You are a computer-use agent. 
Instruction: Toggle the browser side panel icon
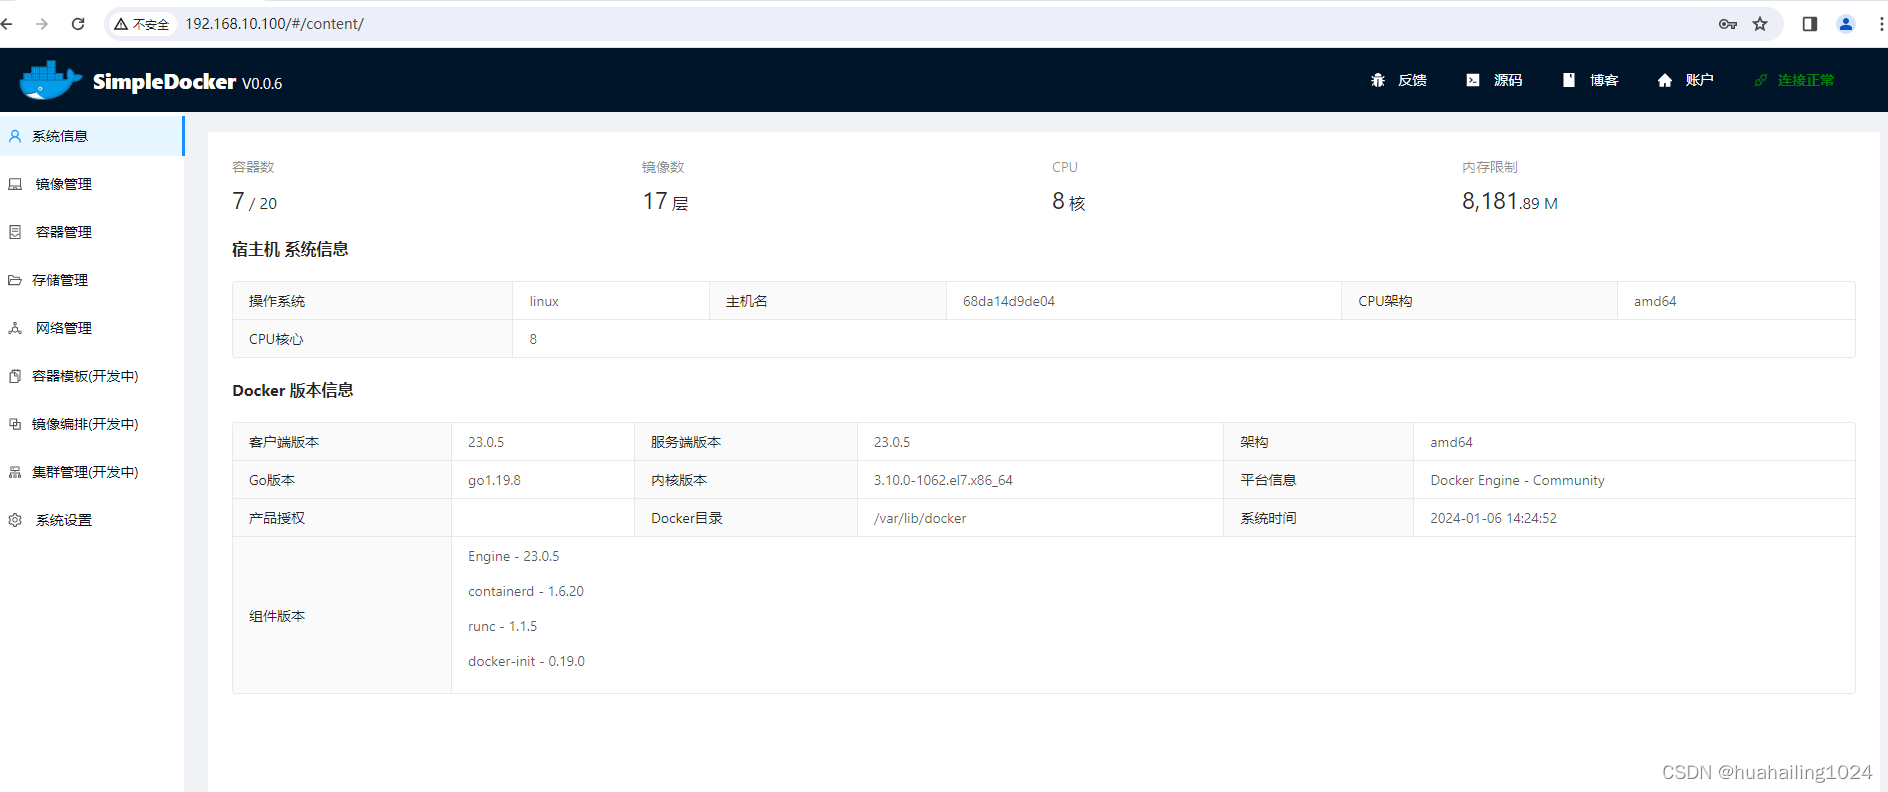pos(1810,24)
